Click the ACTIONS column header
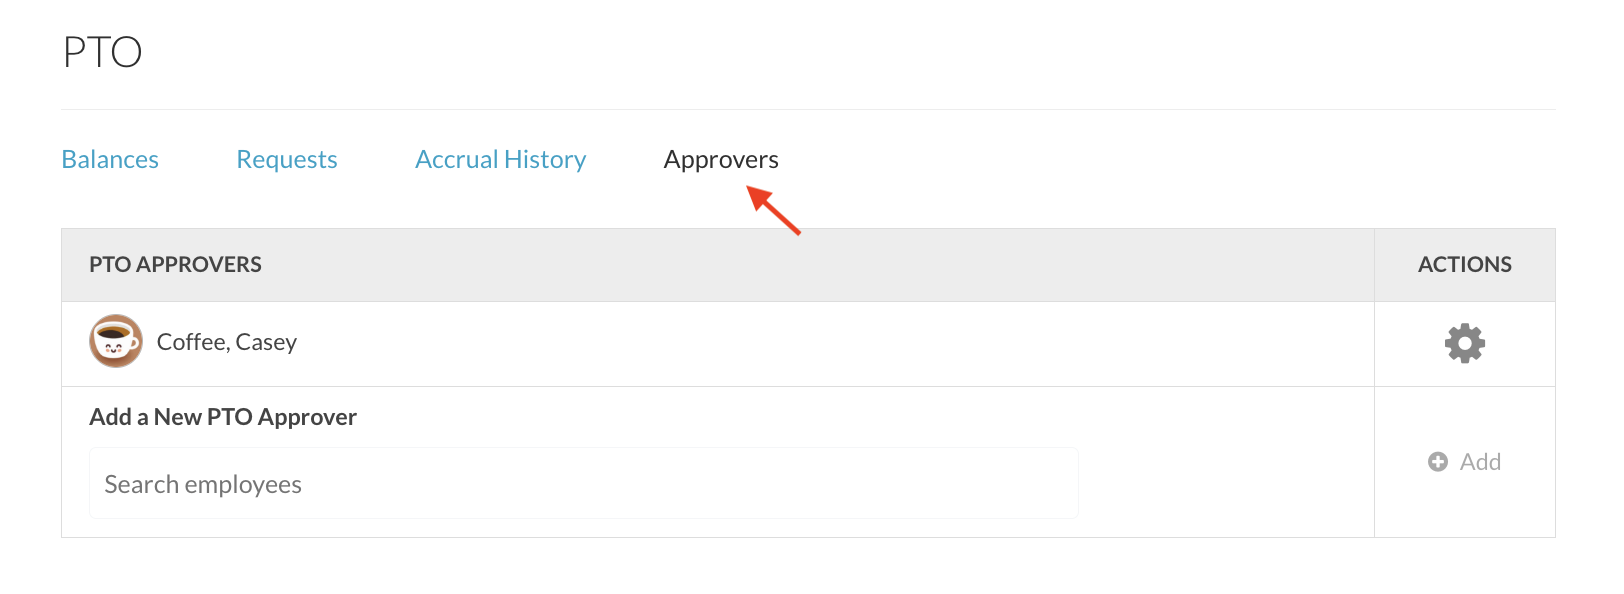Screen dimensions: 1624x594 (1464, 265)
